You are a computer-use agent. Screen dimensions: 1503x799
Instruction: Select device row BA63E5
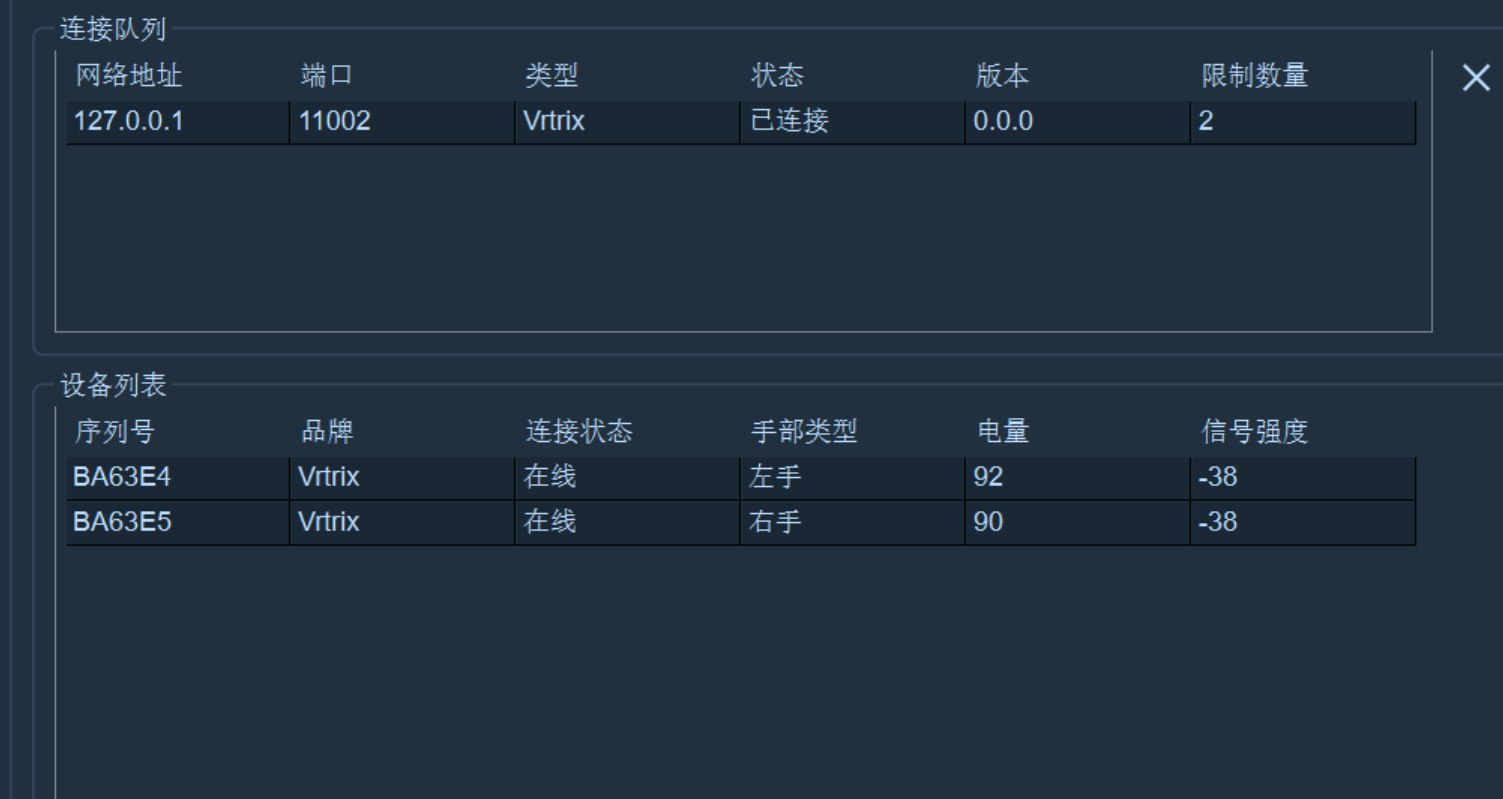(x=741, y=522)
